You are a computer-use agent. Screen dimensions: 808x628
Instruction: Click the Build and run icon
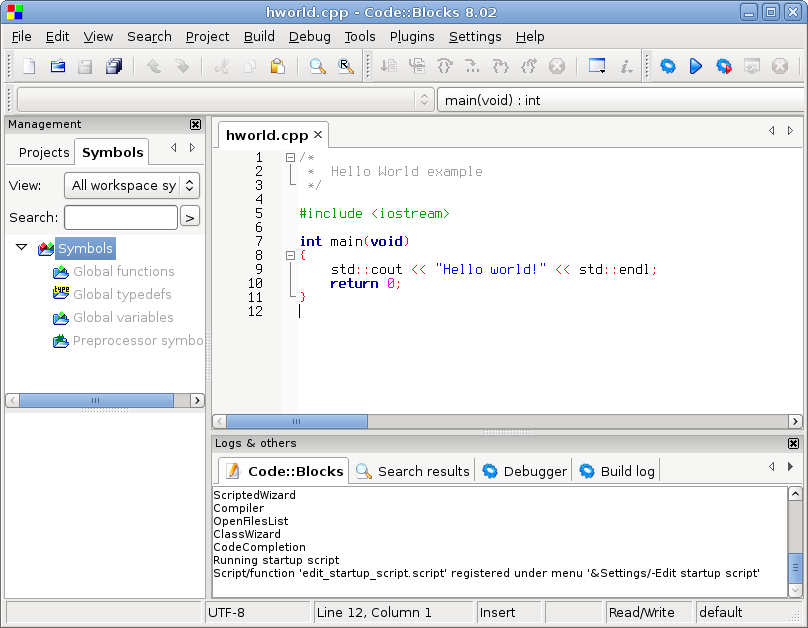(x=723, y=67)
